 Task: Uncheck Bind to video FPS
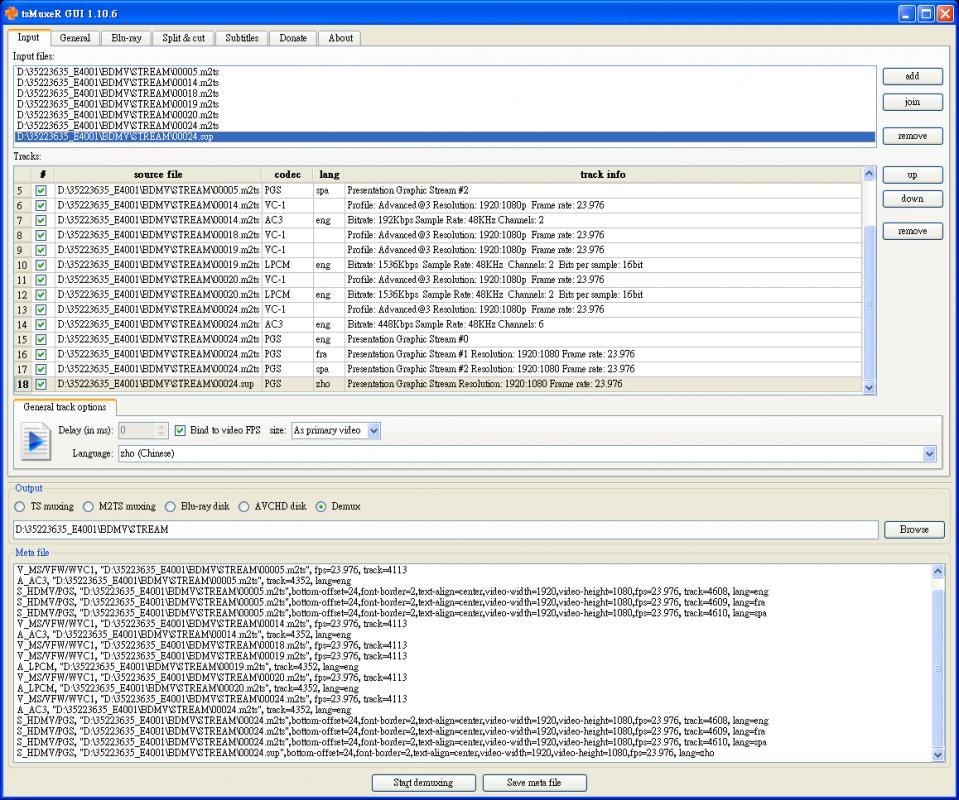182,430
